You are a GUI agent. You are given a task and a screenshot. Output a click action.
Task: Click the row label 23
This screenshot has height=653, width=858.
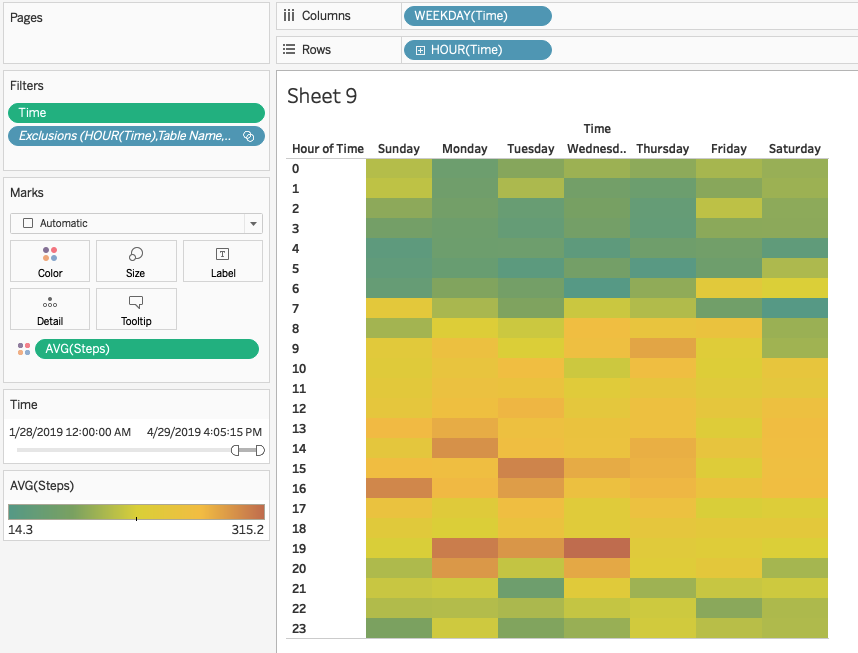tap(299, 629)
